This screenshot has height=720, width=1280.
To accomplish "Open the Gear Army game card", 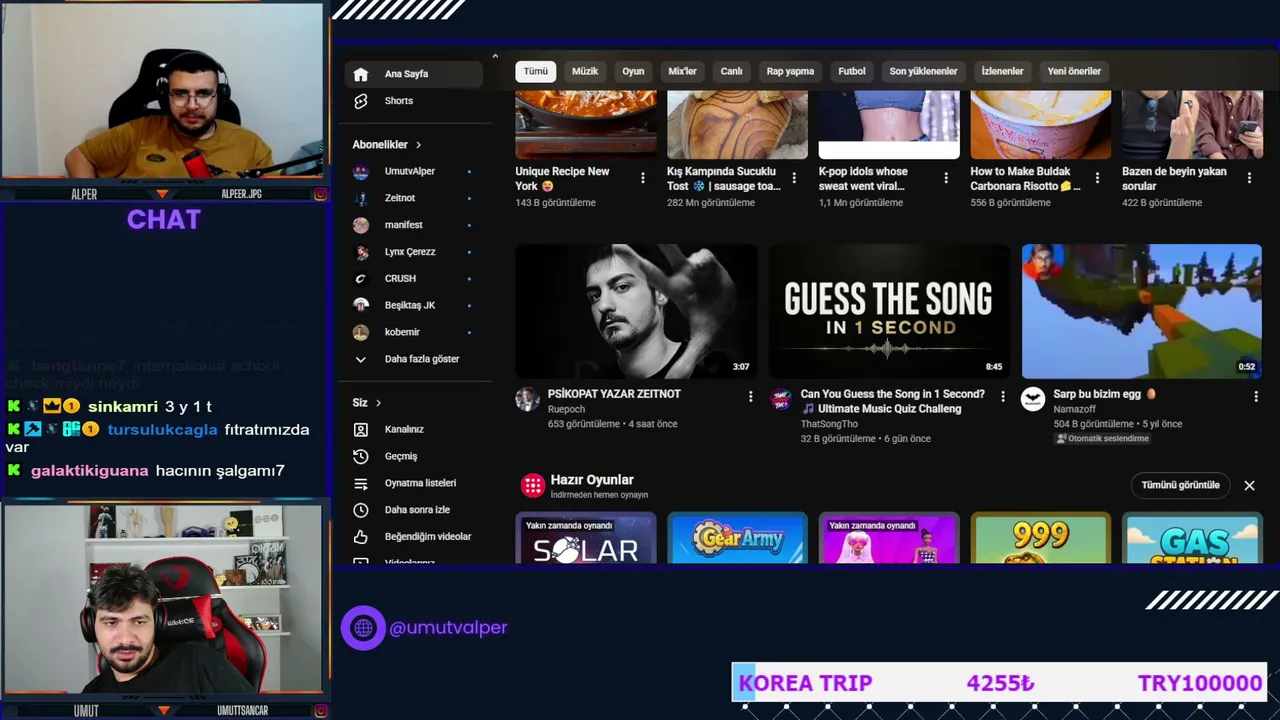I will pyautogui.click(x=737, y=538).
